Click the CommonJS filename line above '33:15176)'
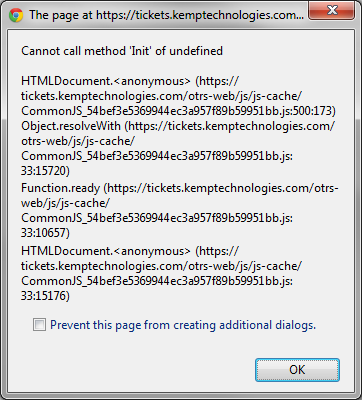Viewport: 362px width, 400px height. tap(157, 281)
